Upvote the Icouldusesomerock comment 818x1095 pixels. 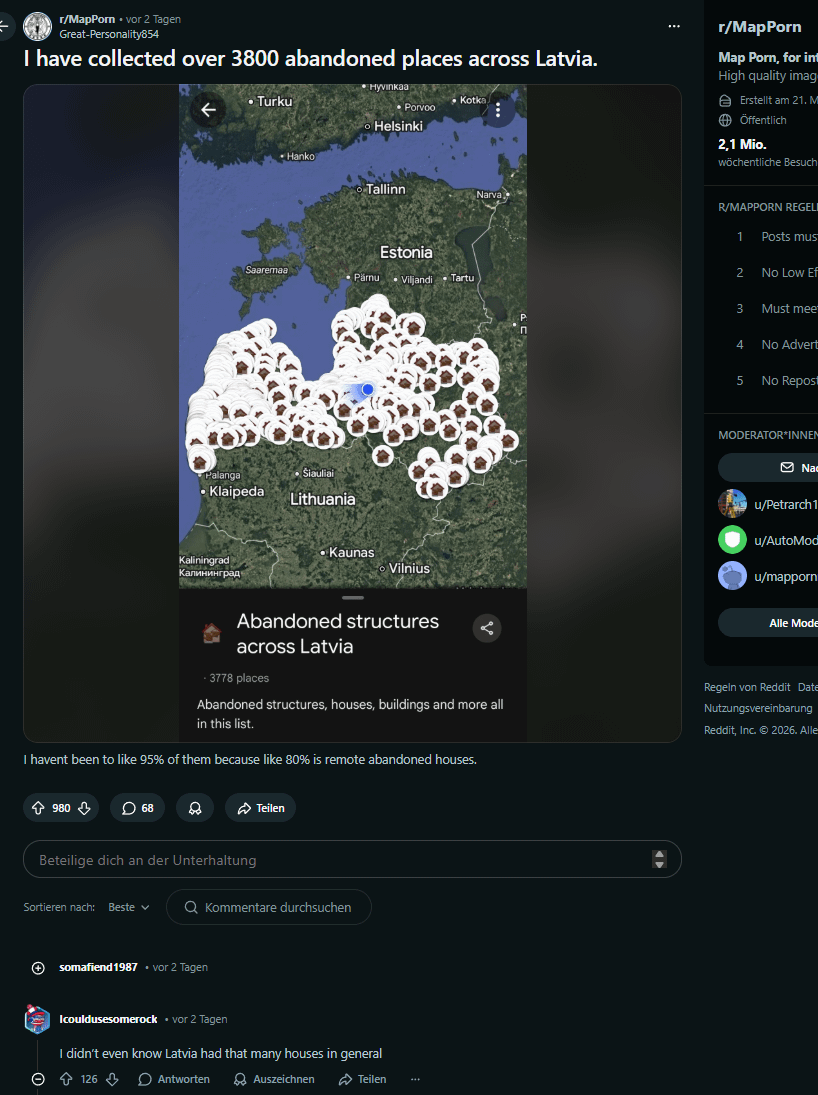(66, 1079)
